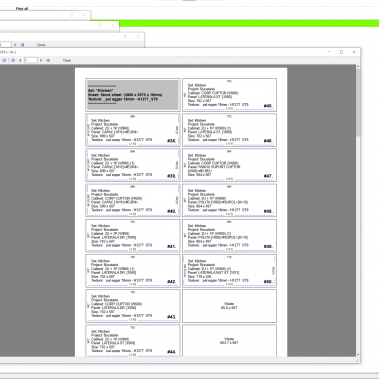Screen dimensions: 379x379
Task: Click the Print all label
Action: pos(22,8)
